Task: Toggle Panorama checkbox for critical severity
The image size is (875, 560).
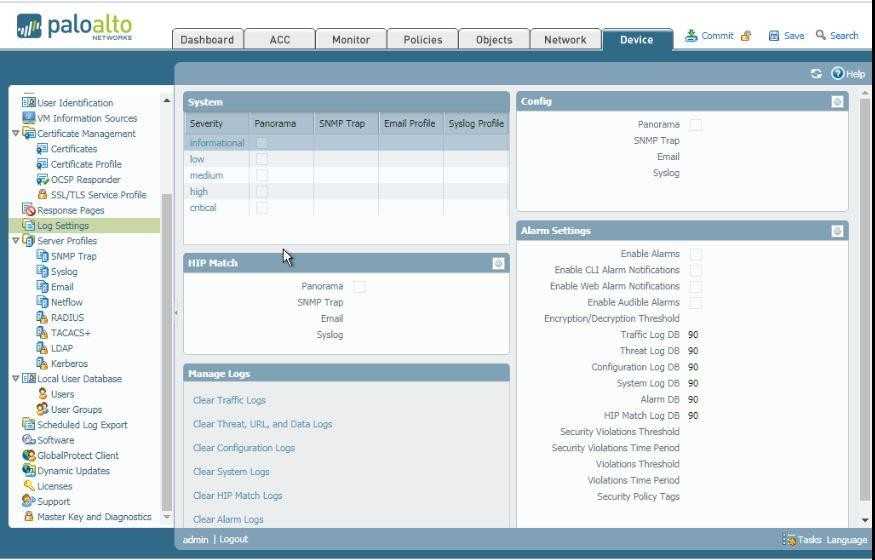Action: click(x=262, y=208)
